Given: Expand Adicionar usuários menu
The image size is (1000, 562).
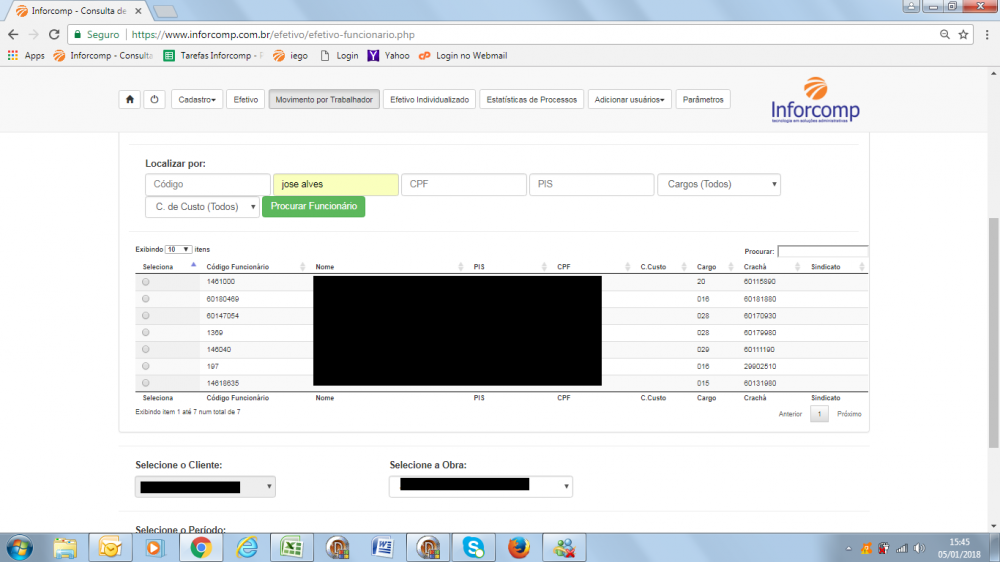Looking at the screenshot, I should pos(629,100).
